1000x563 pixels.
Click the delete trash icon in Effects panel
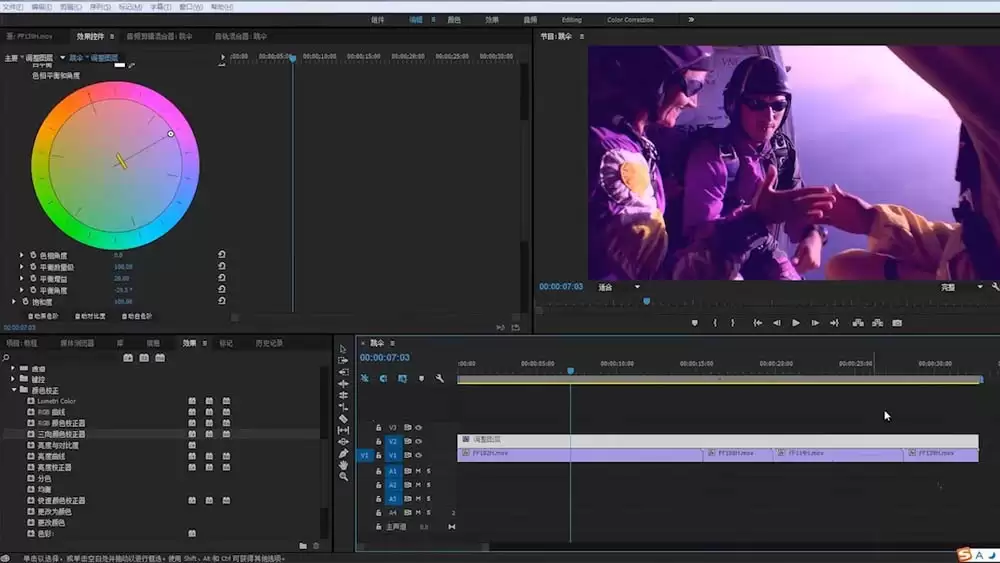(316, 546)
